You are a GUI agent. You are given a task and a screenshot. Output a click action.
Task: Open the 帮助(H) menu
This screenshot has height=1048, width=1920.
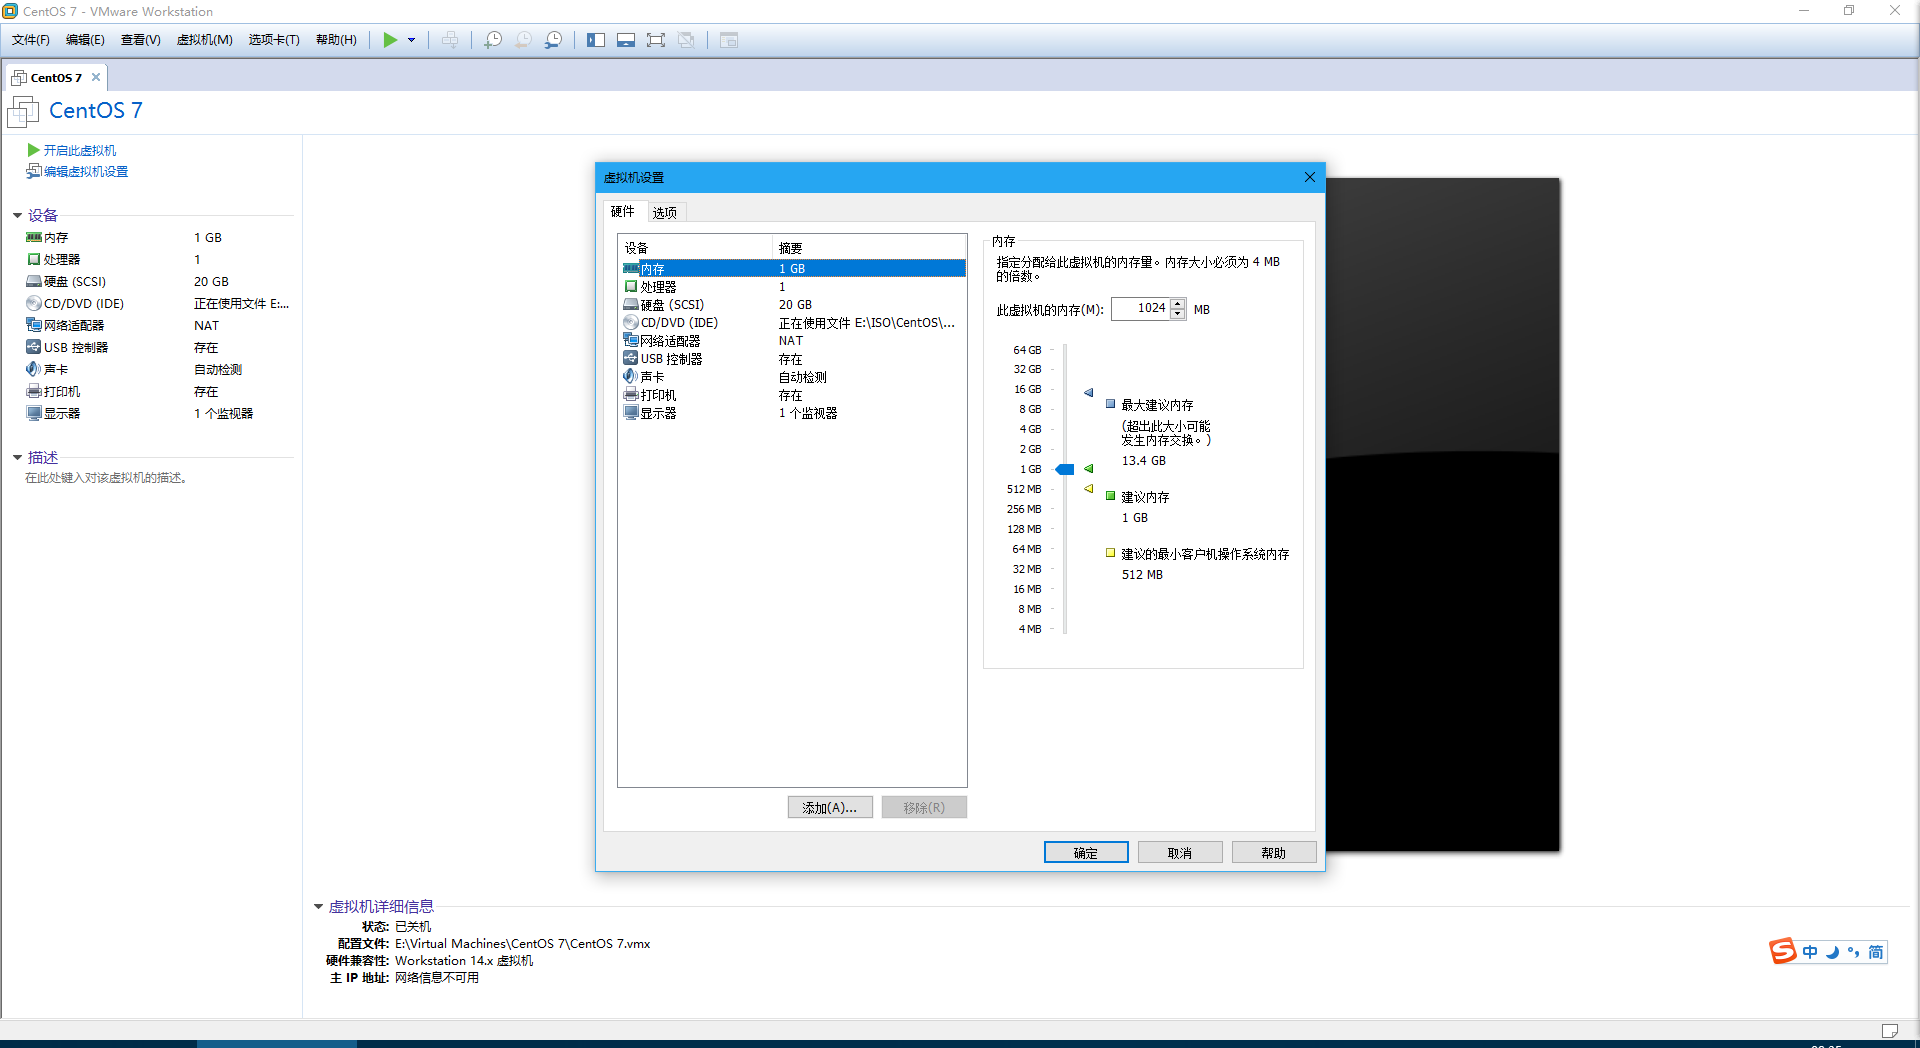coord(336,40)
